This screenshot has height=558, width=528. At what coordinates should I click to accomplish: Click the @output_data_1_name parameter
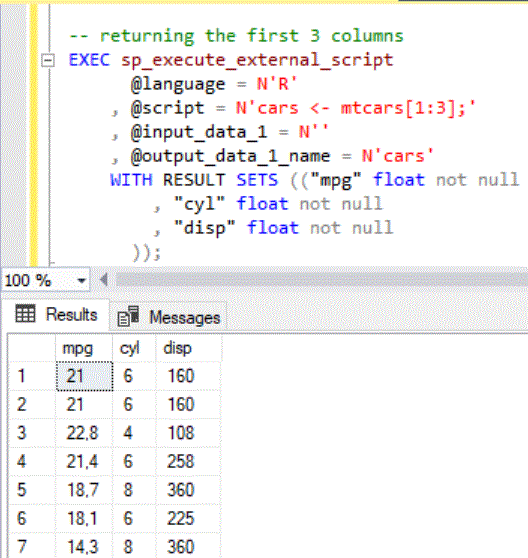(x=230, y=157)
